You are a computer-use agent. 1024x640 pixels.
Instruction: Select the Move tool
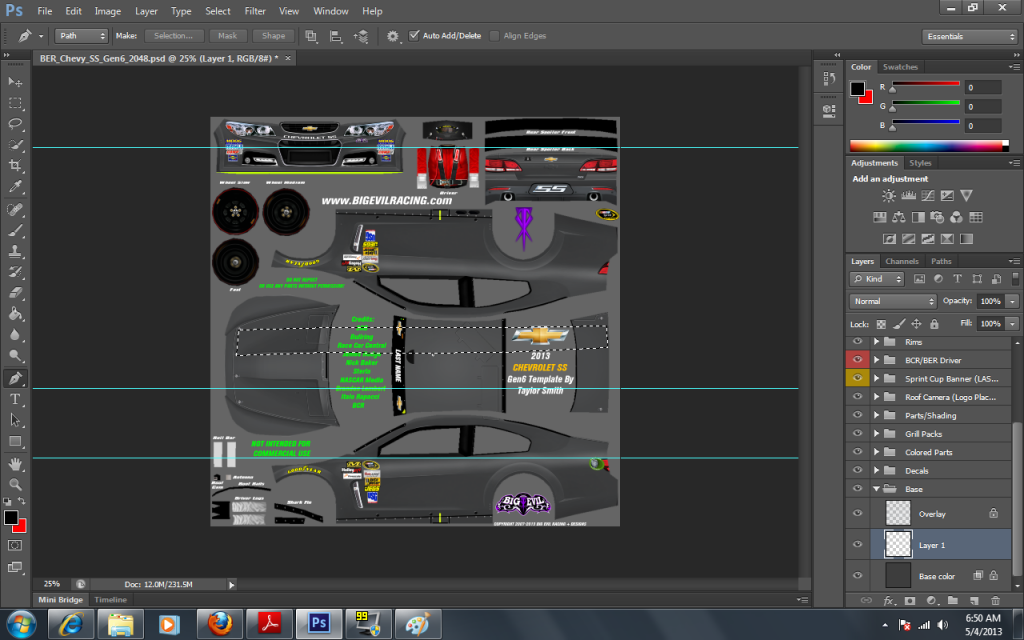pyautogui.click(x=15, y=82)
